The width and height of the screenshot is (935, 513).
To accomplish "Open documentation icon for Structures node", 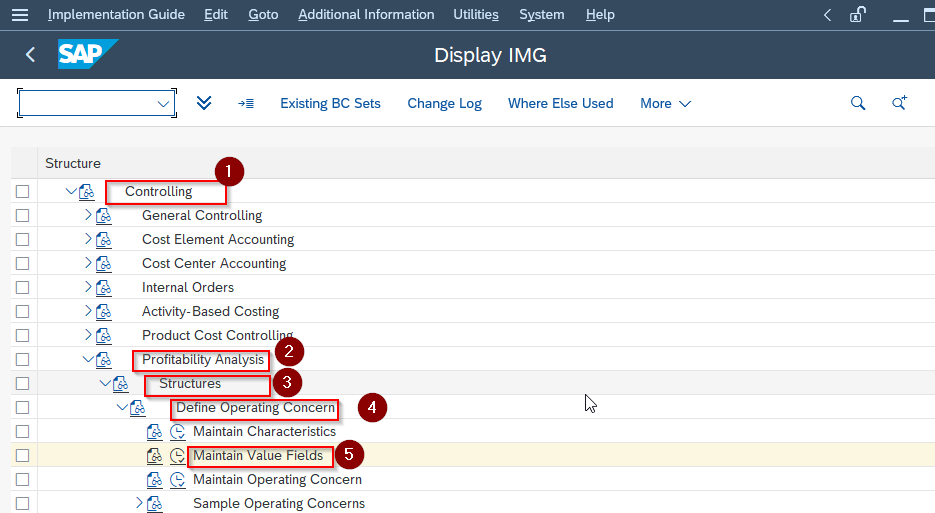I will point(121,384).
